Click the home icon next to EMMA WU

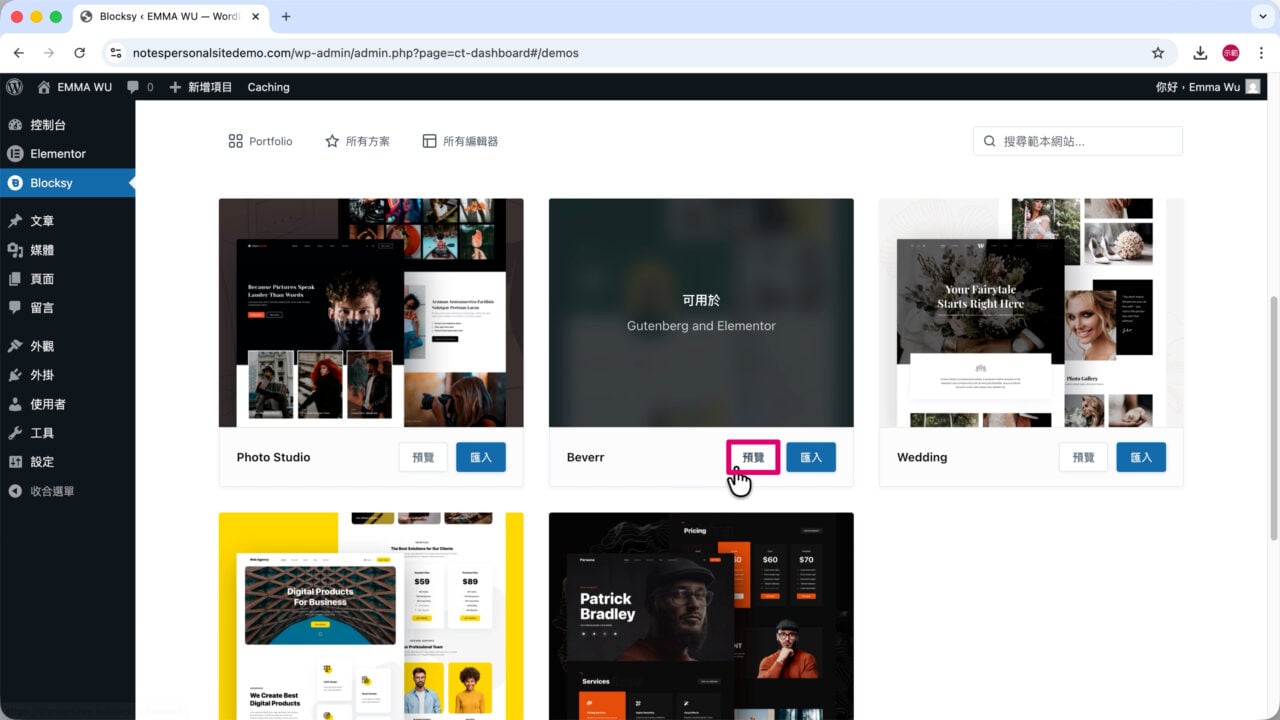click(x=44, y=87)
